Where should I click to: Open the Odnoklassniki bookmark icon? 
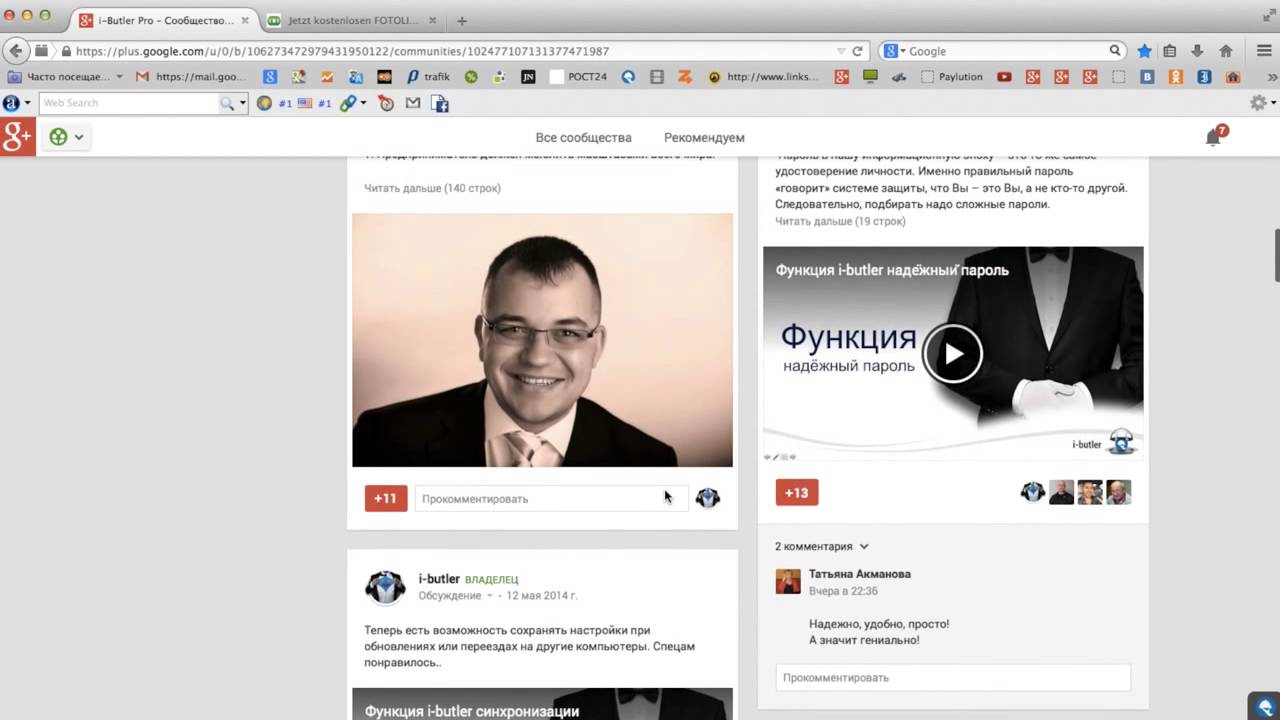point(1176,76)
